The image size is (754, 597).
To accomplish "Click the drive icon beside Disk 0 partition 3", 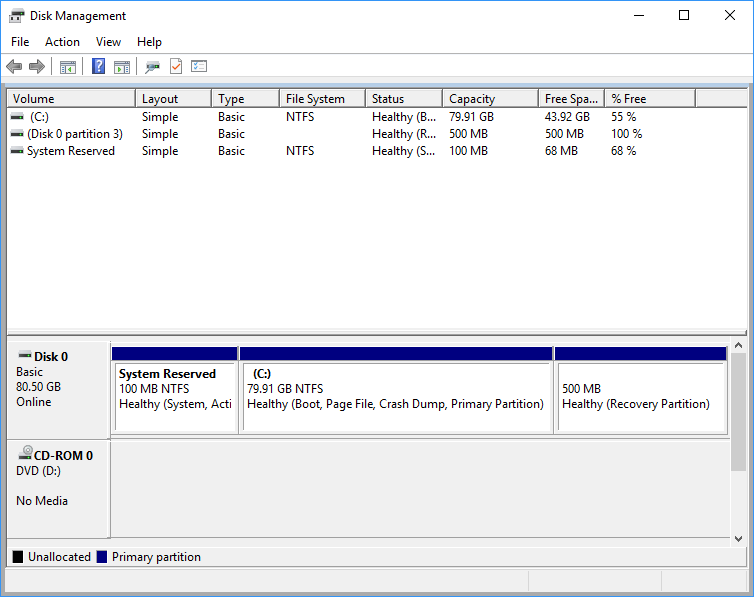I will tap(17, 134).
